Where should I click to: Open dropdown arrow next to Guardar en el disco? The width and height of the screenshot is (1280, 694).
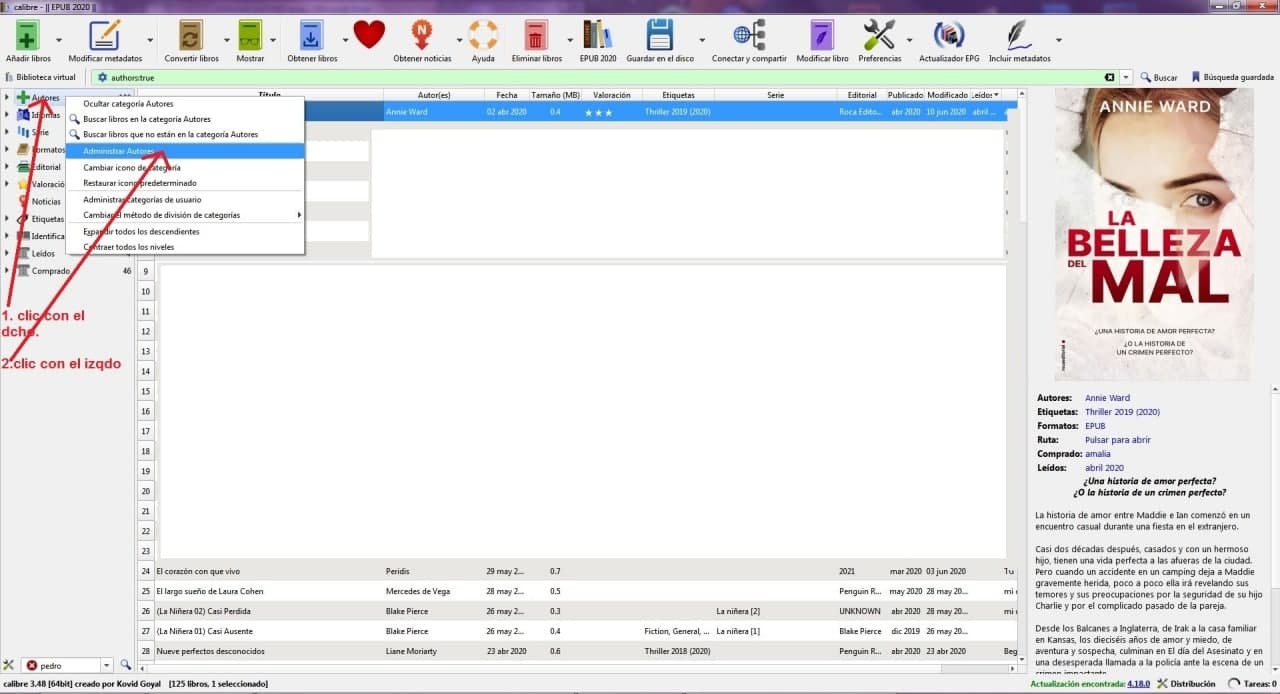click(703, 41)
